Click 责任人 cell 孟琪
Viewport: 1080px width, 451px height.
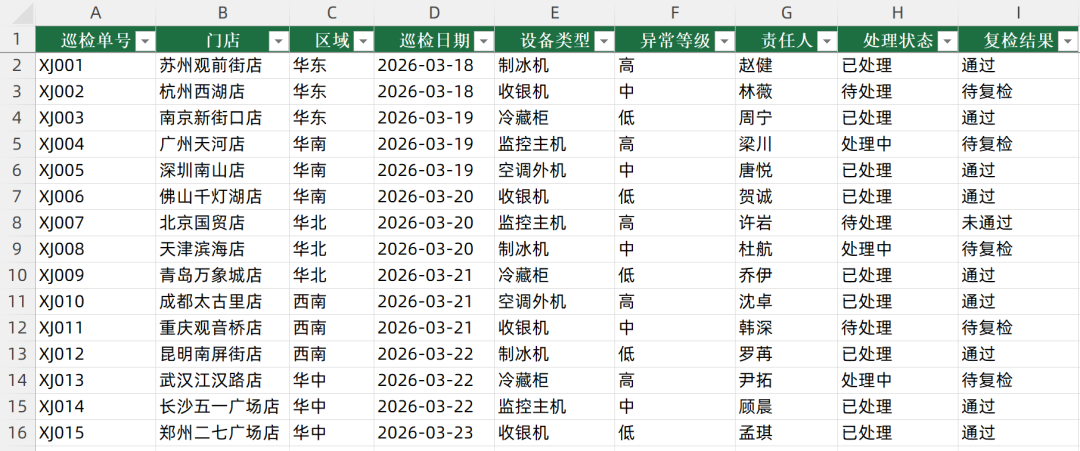[787, 432]
